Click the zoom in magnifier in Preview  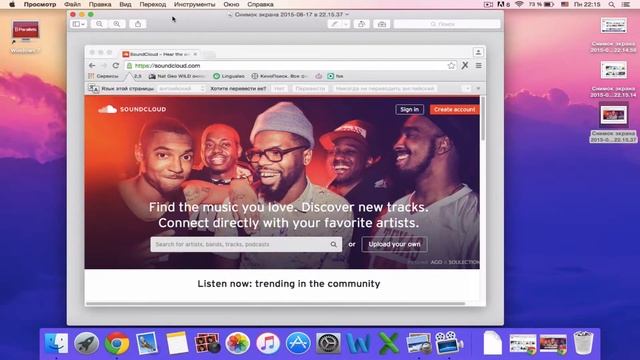pos(117,24)
